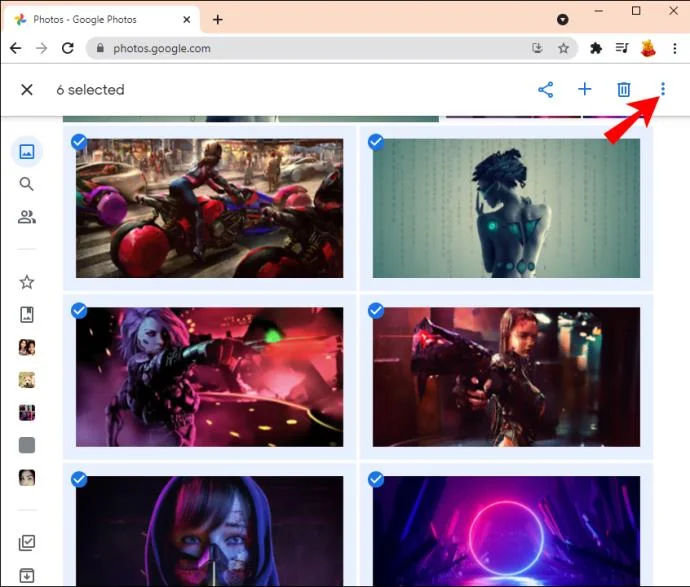Click the tab search dropdown circle
Viewport: 690px width, 587px height.
[562, 19]
